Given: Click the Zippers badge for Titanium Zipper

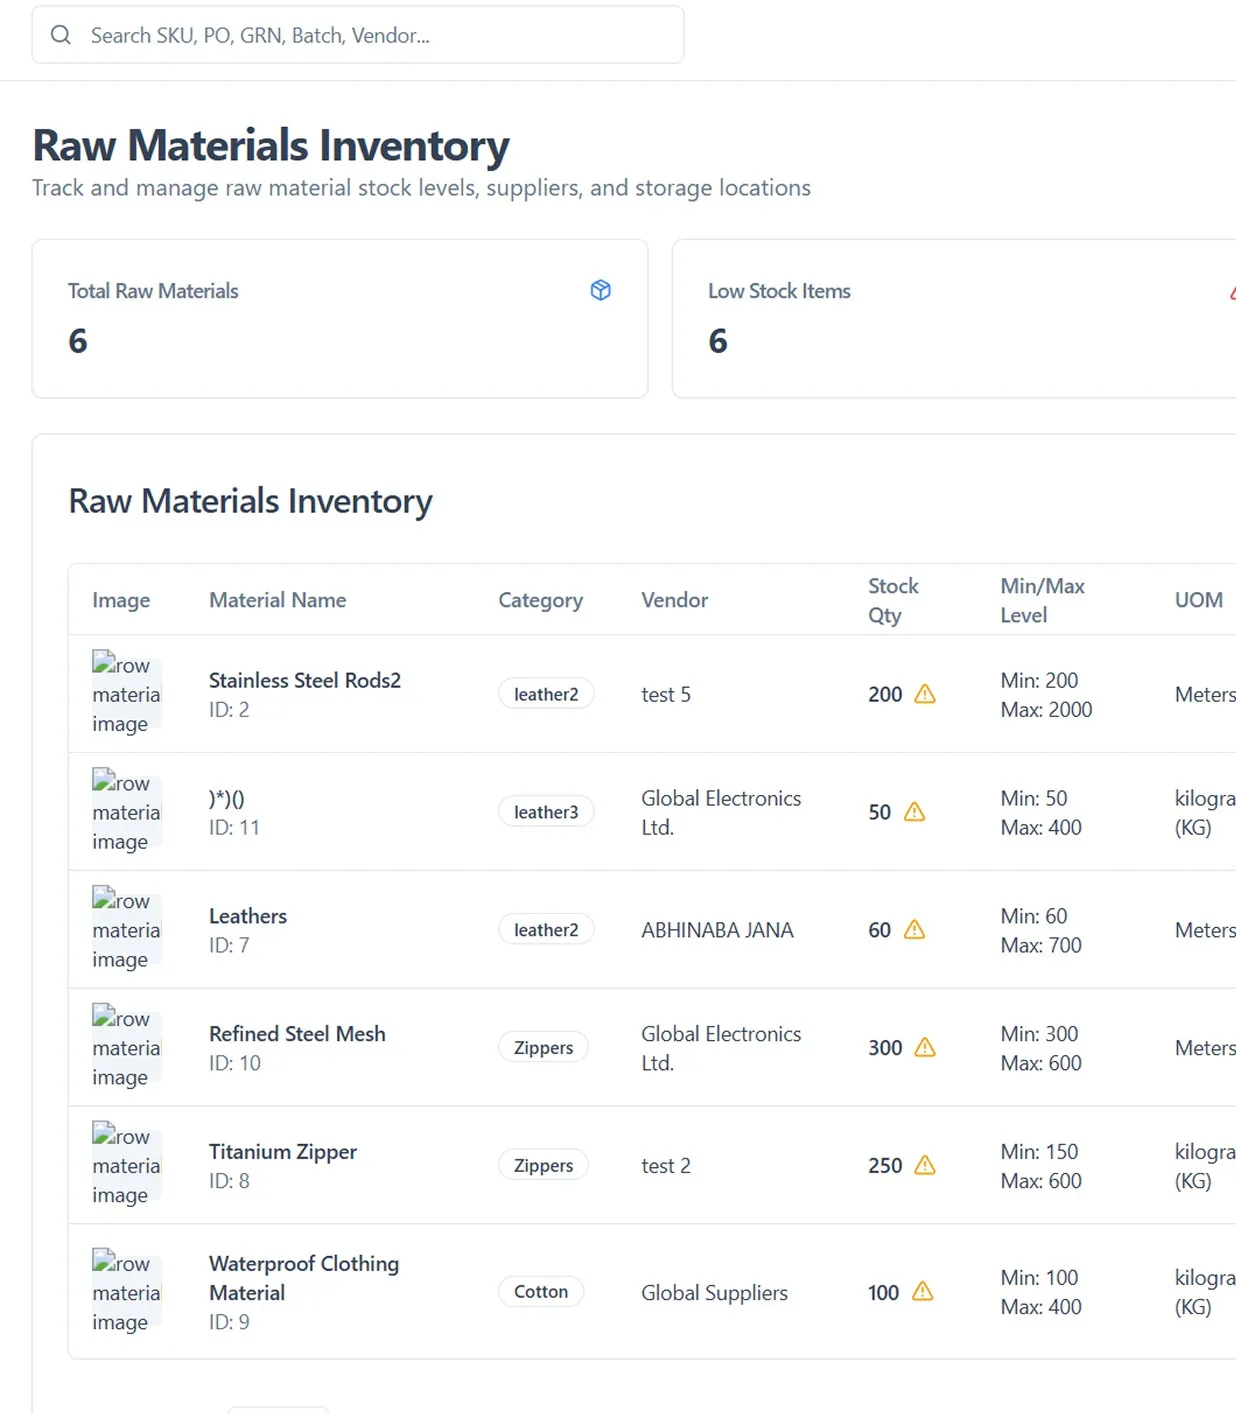Looking at the screenshot, I should [543, 1165].
